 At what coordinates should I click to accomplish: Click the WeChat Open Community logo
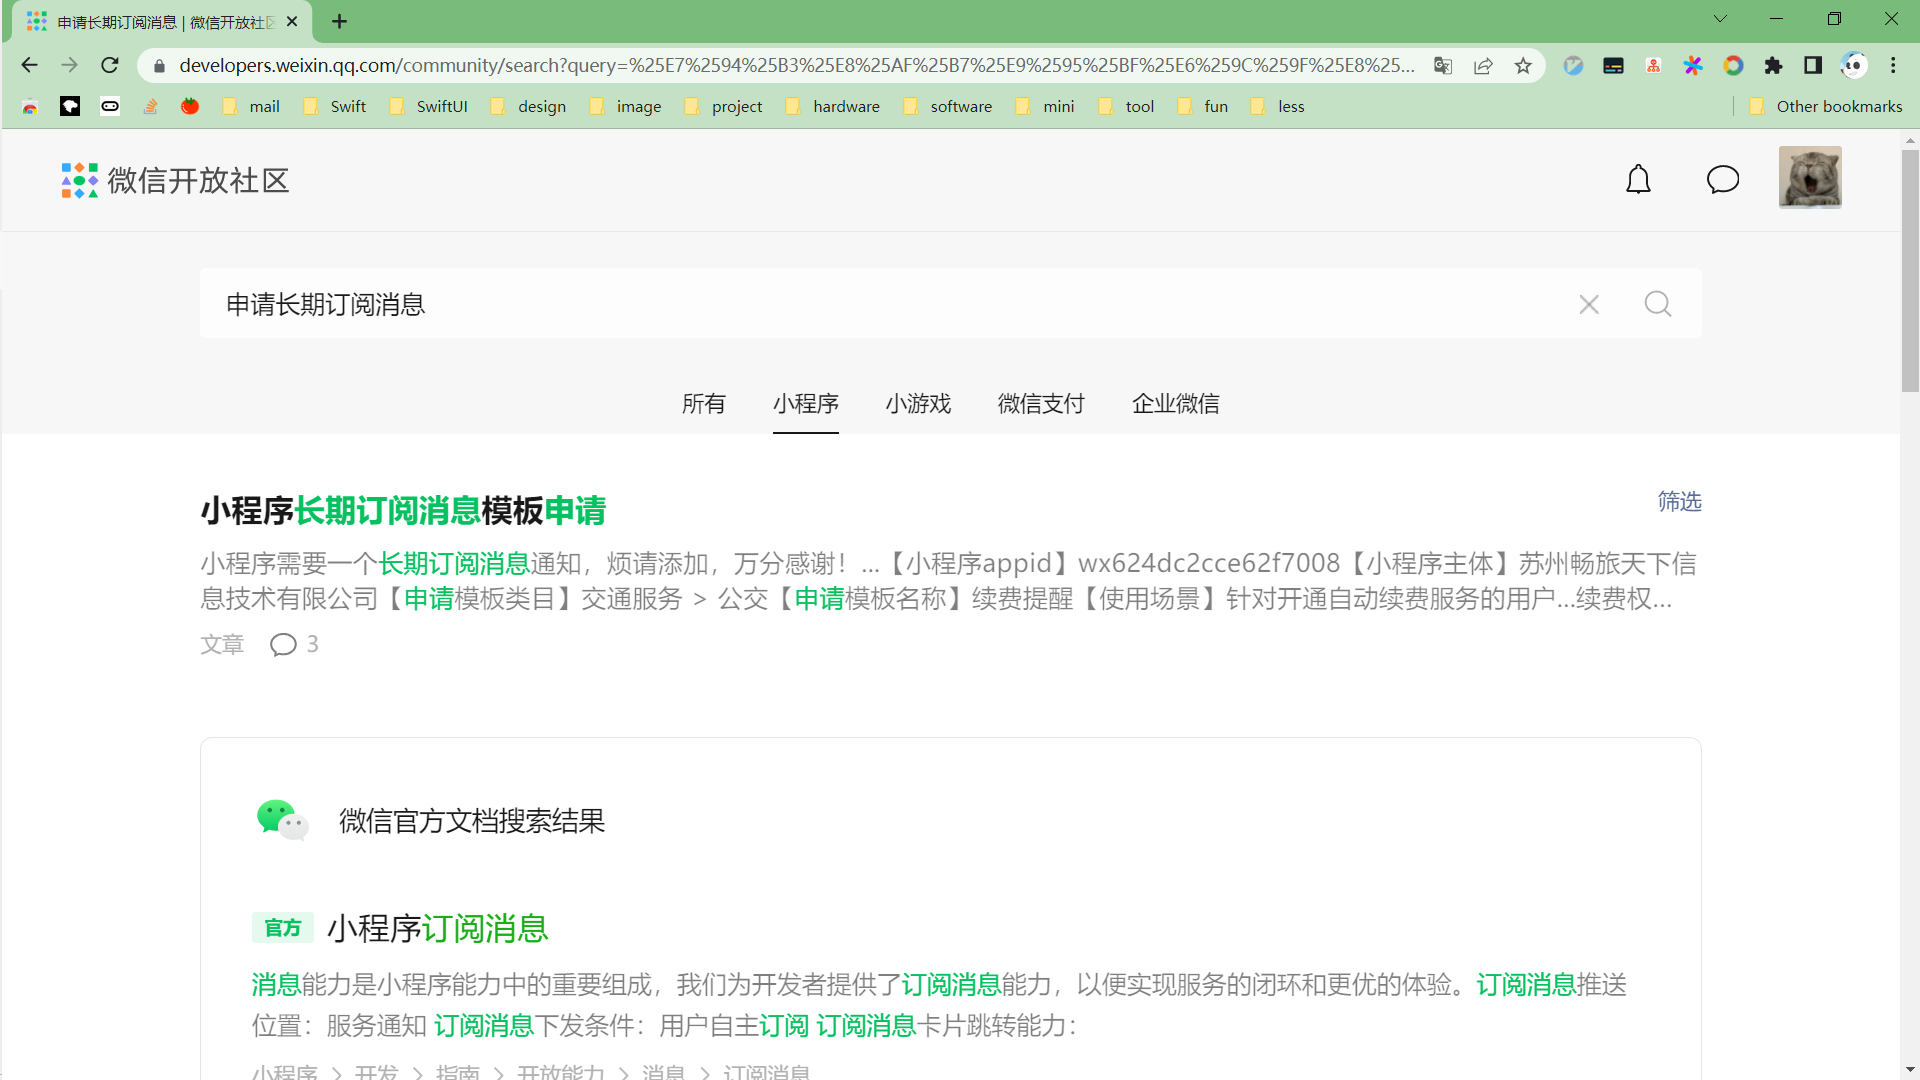coord(175,181)
